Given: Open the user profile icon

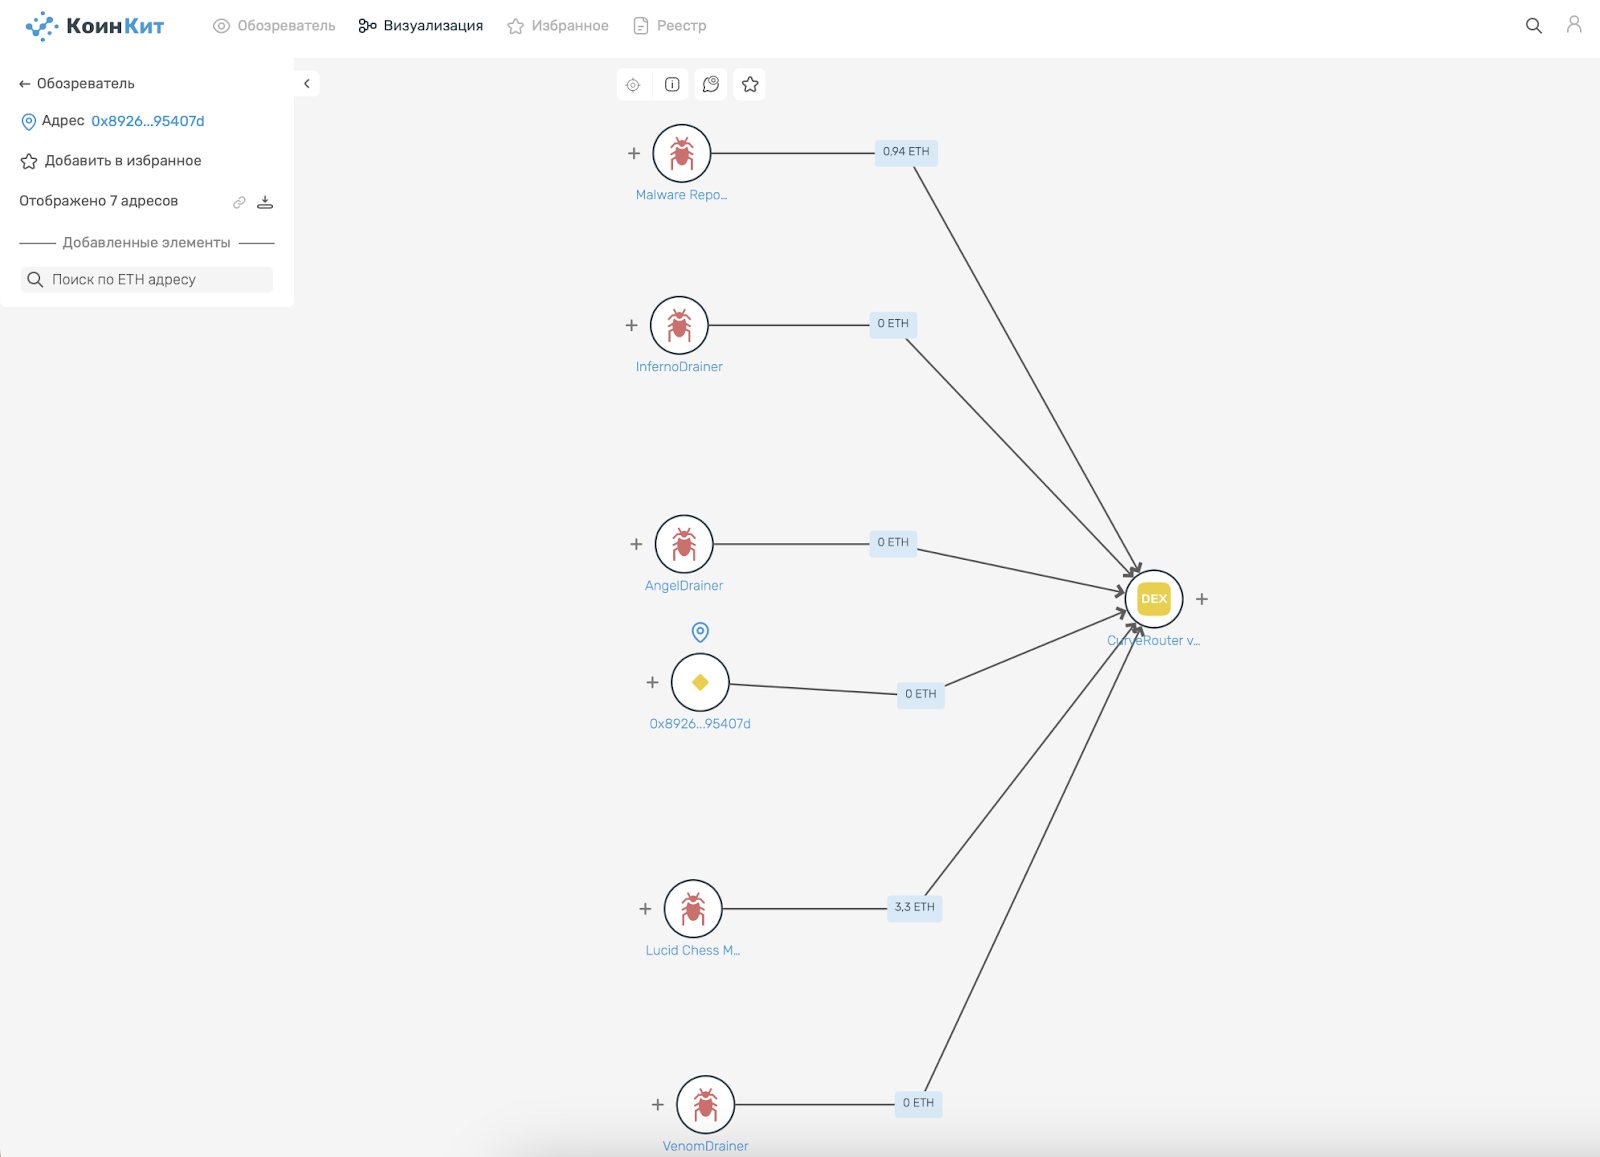Looking at the screenshot, I should pos(1574,25).
